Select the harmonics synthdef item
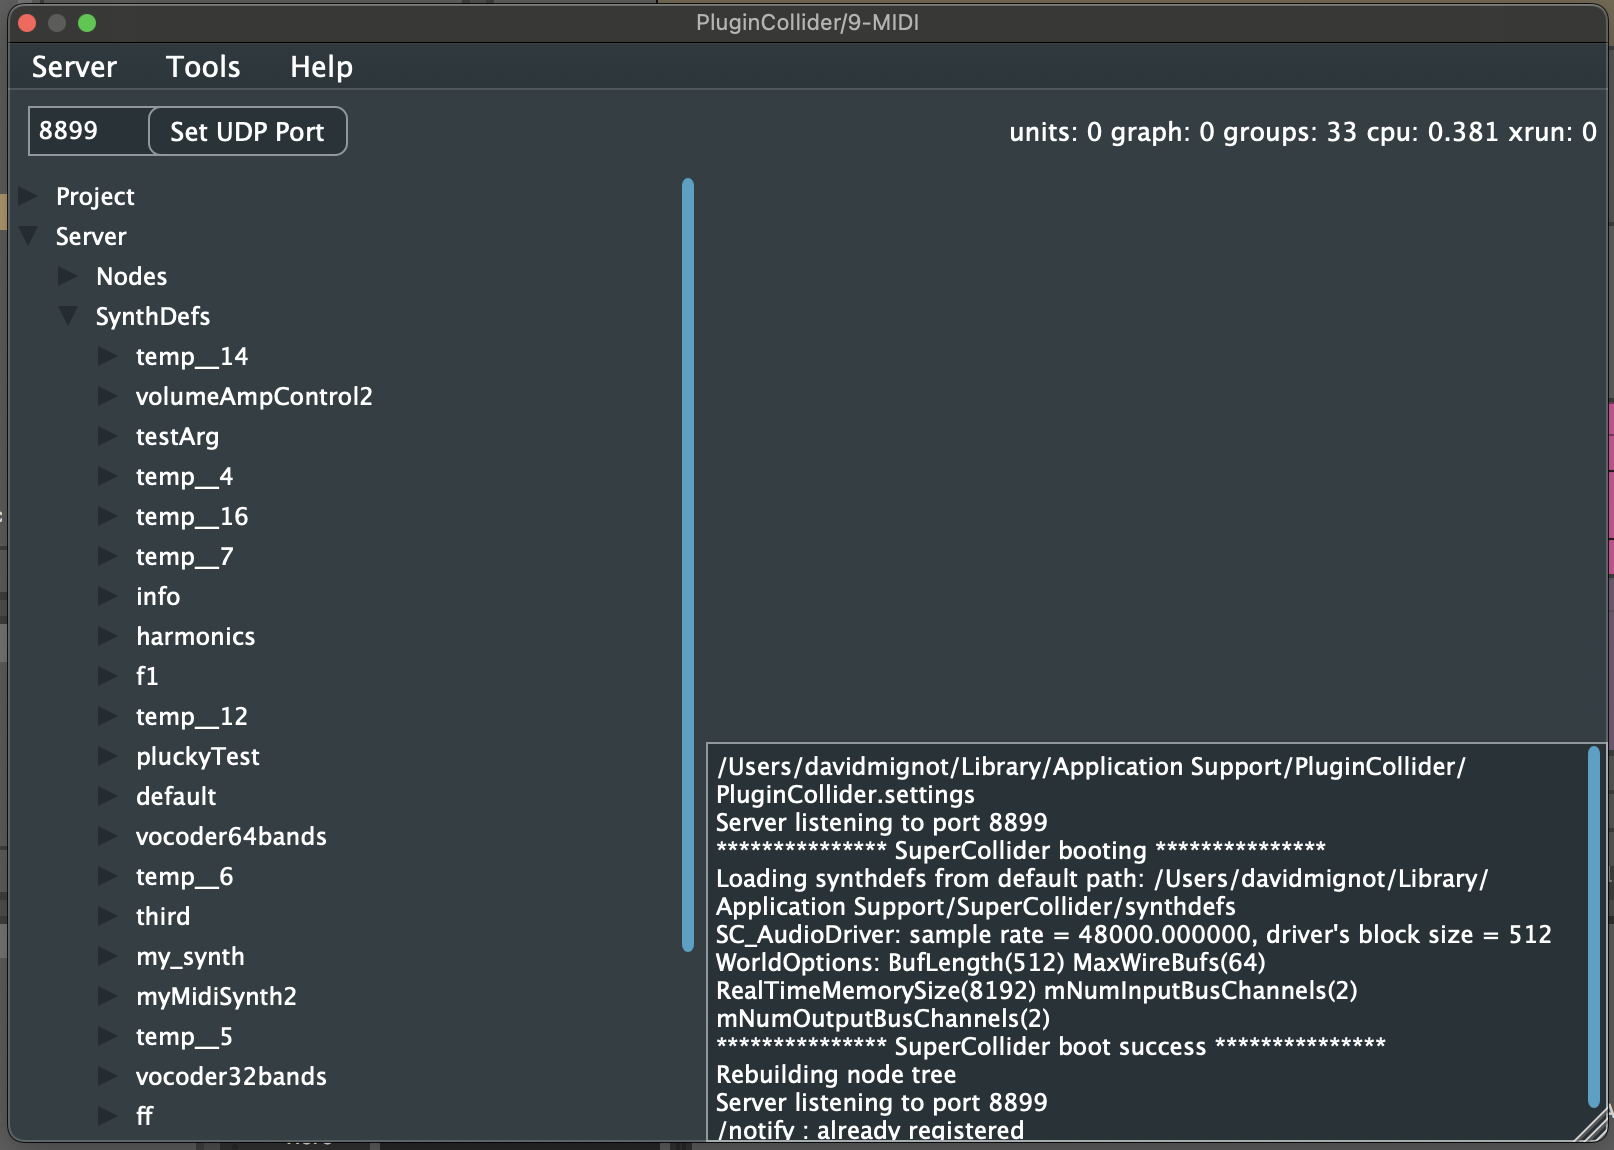This screenshot has width=1614, height=1150. pyautogui.click(x=195, y=637)
